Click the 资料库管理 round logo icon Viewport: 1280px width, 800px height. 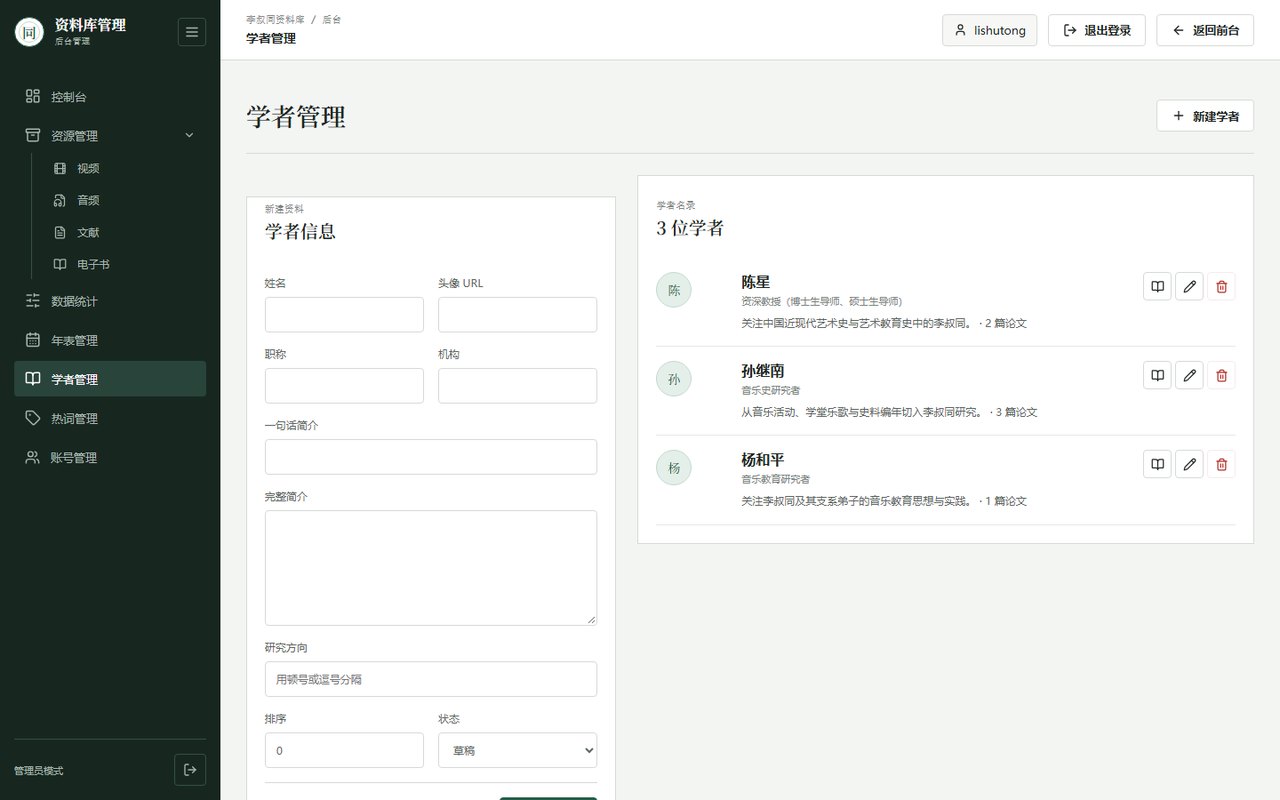30,32
